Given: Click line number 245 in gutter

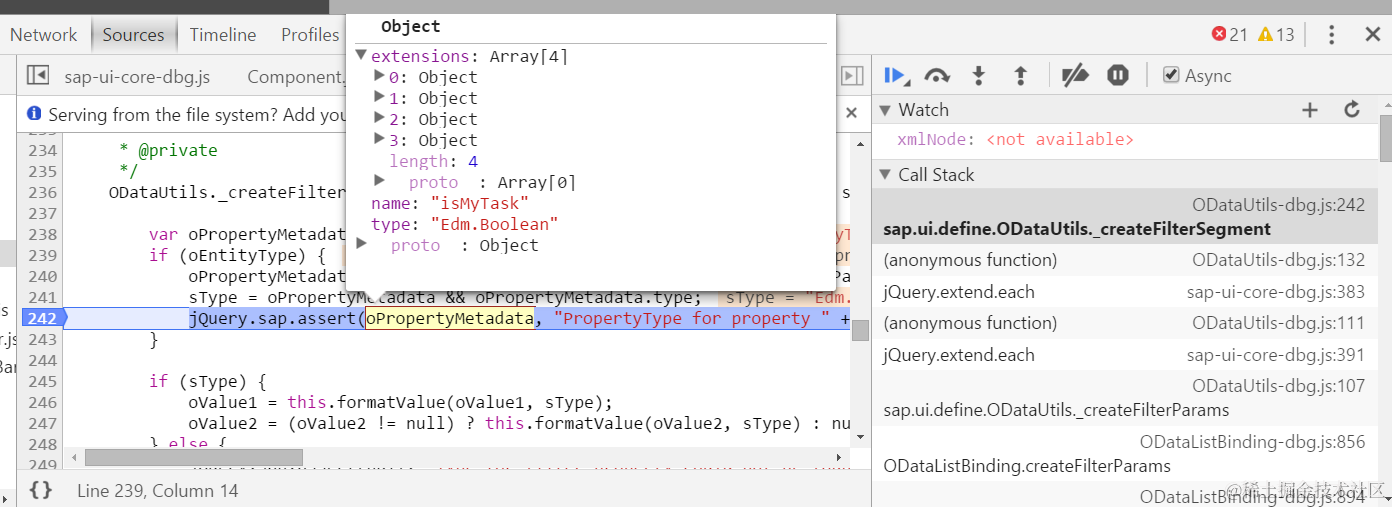Looking at the screenshot, I should (42, 381).
